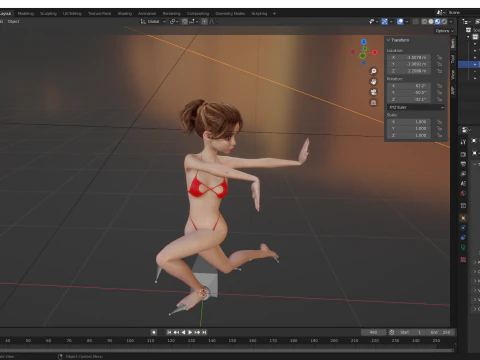Switch to Geometry Nodes workspace tab
The width and height of the screenshot is (480, 360).
pyautogui.click(x=230, y=13)
